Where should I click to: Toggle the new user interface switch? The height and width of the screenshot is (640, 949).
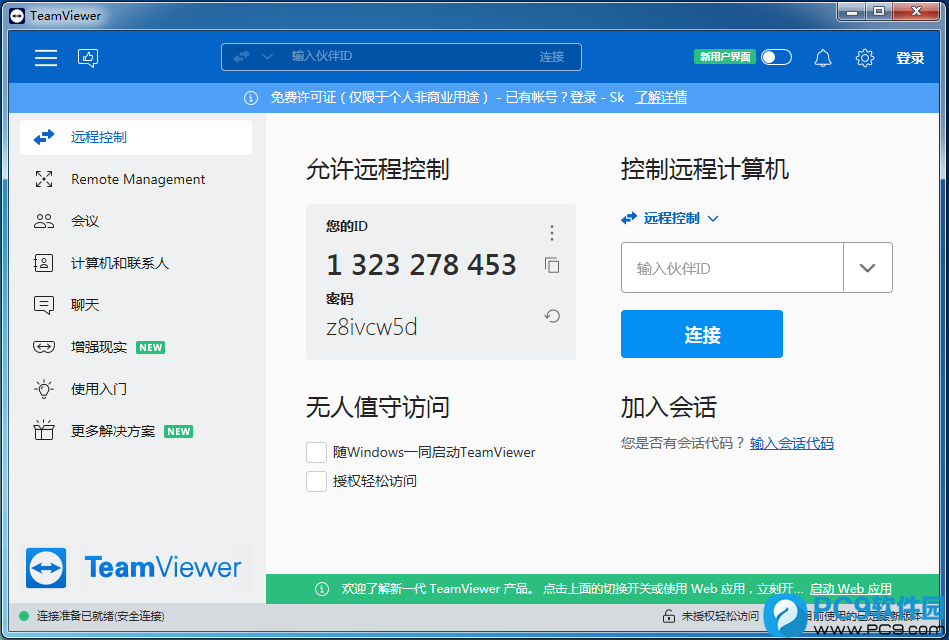776,57
